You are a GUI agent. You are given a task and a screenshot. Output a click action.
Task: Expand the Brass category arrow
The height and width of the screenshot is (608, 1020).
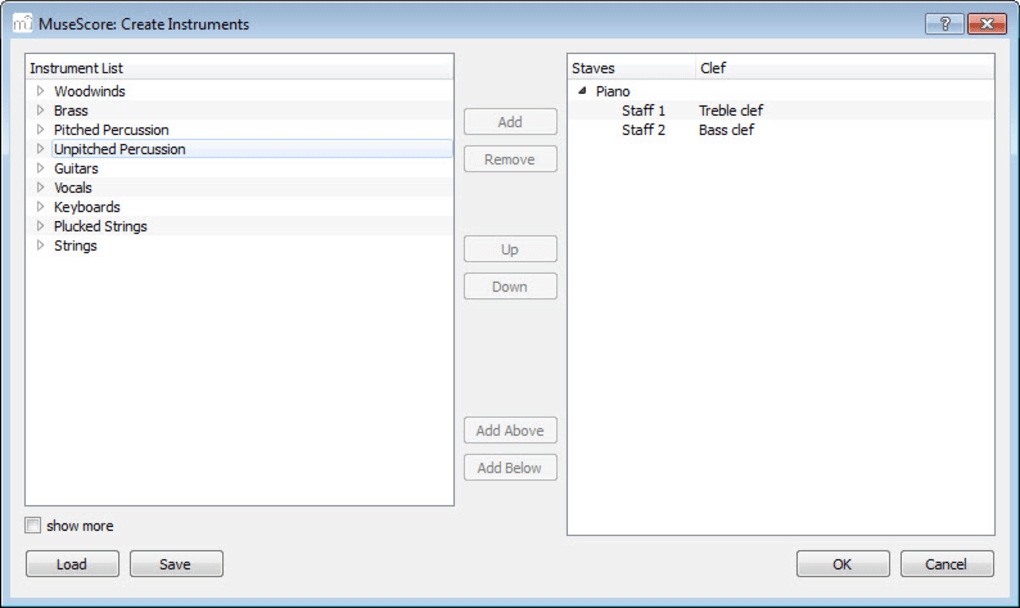pyautogui.click(x=41, y=111)
